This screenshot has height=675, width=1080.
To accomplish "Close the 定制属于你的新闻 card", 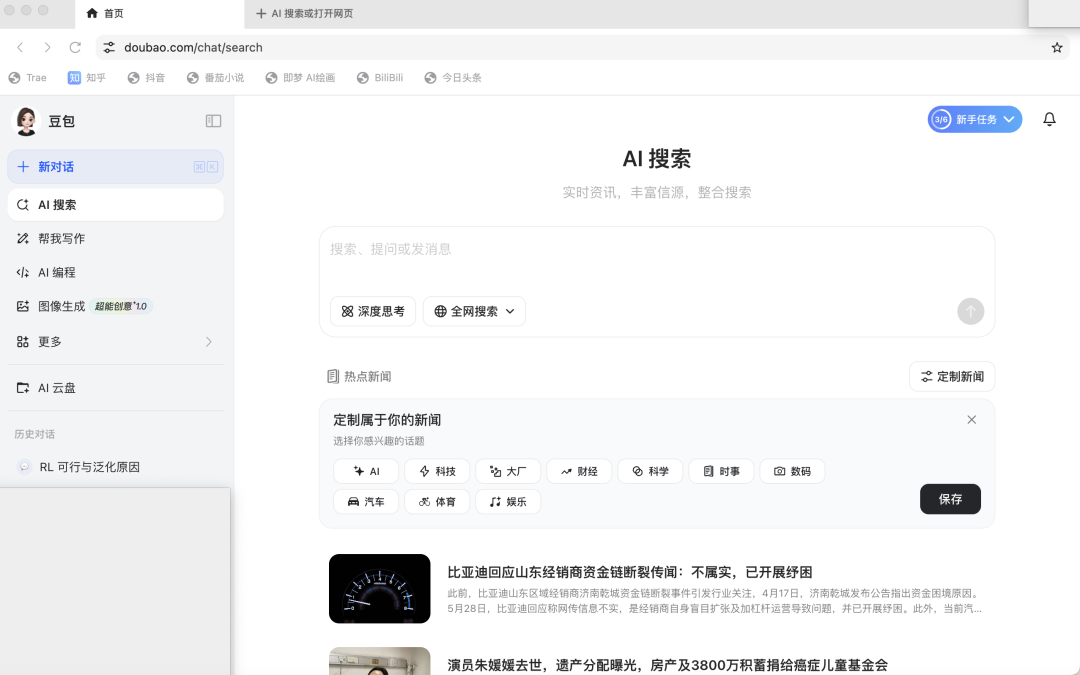I will click(x=971, y=419).
